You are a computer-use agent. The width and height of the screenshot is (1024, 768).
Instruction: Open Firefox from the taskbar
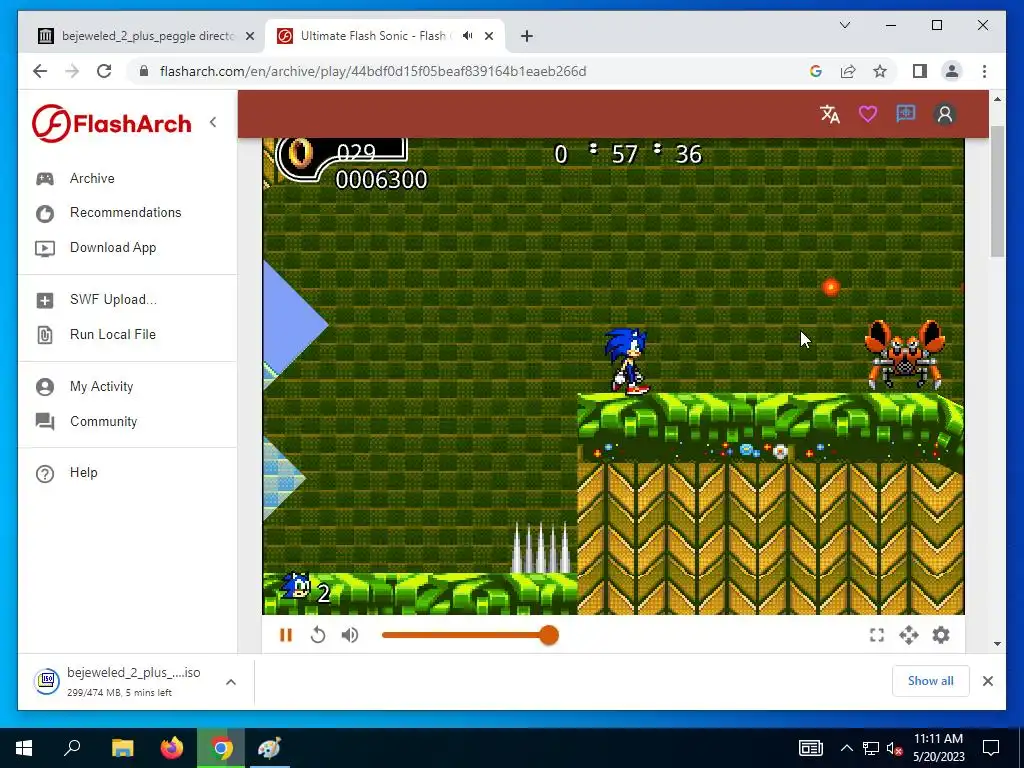point(172,748)
